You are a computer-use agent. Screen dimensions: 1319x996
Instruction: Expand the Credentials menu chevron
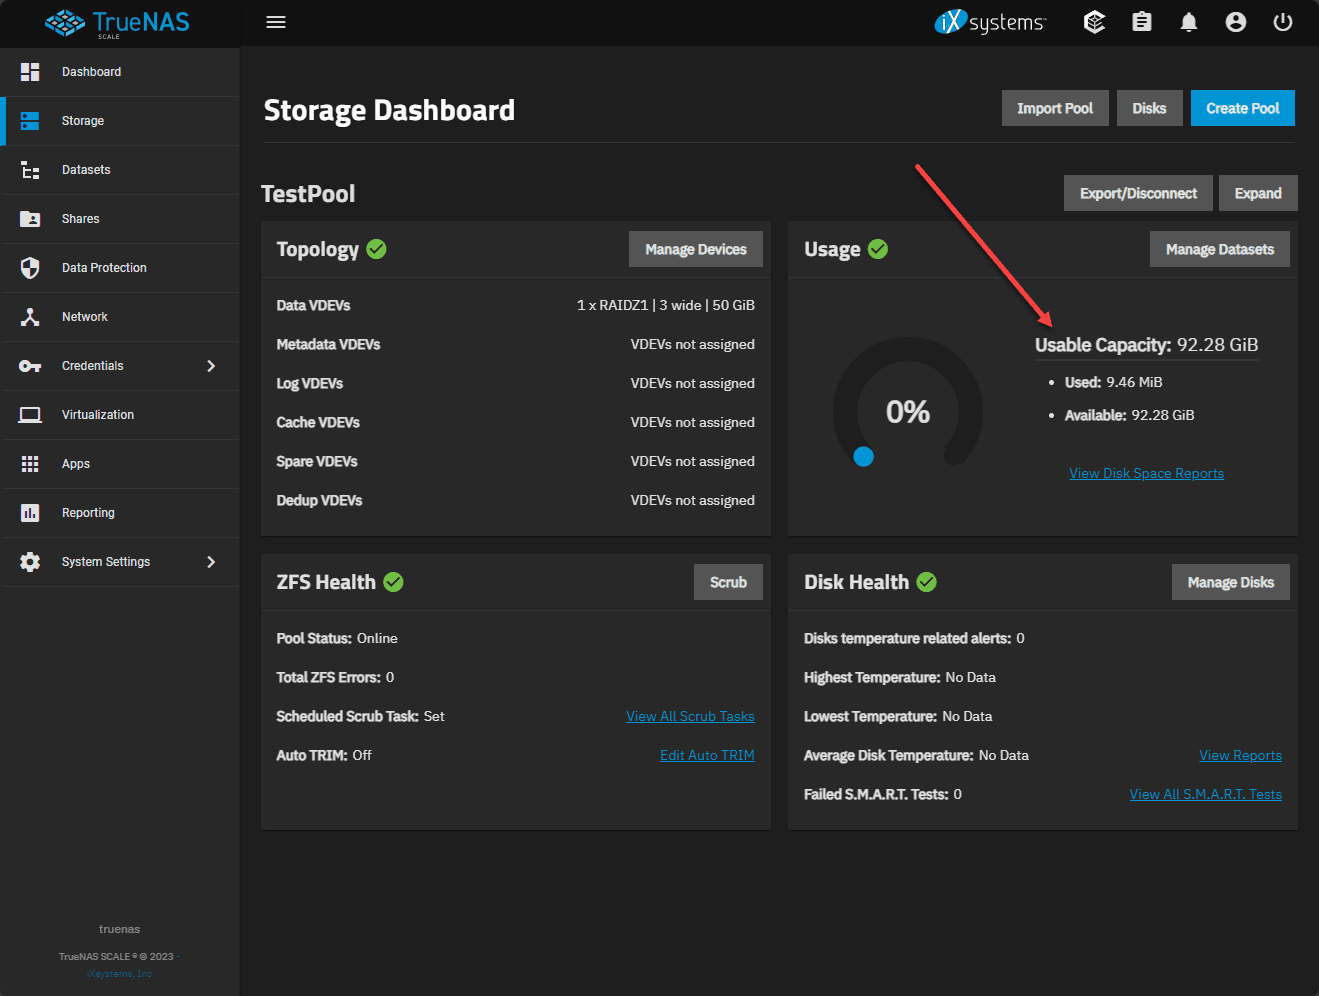tap(211, 365)
